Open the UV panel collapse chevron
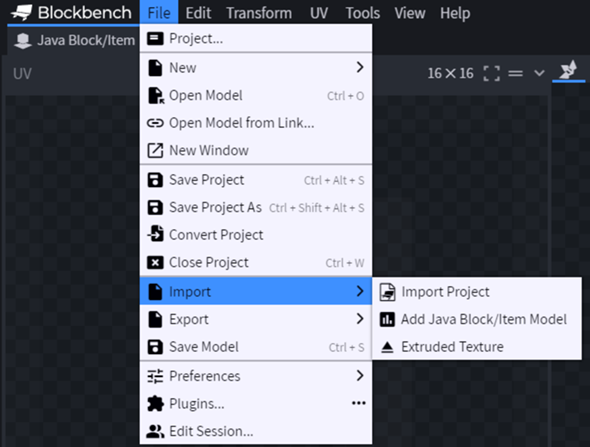The height and width of the screenshot is (447, 590). [x=539, y=73]
